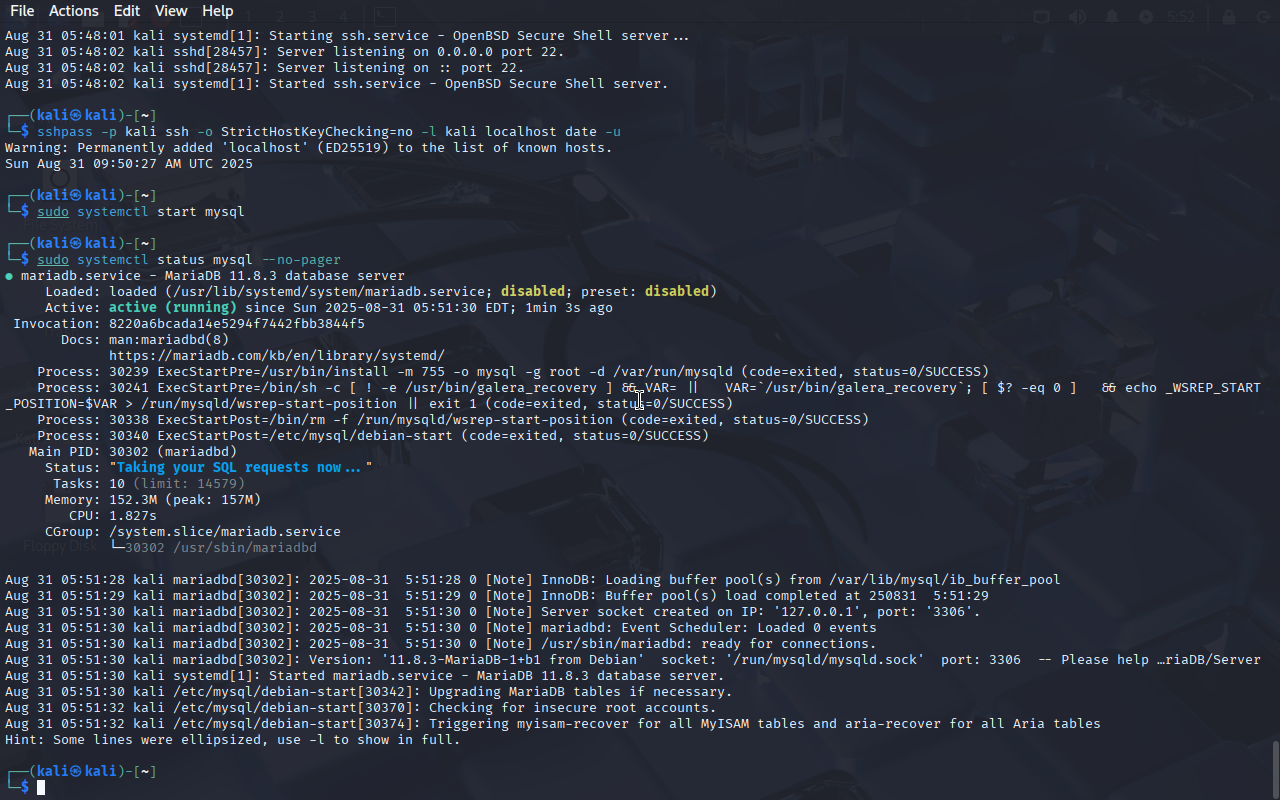Click the date output 'Sun Aug 31 09:50:27 AM UTC 2025'

[129, 164]
